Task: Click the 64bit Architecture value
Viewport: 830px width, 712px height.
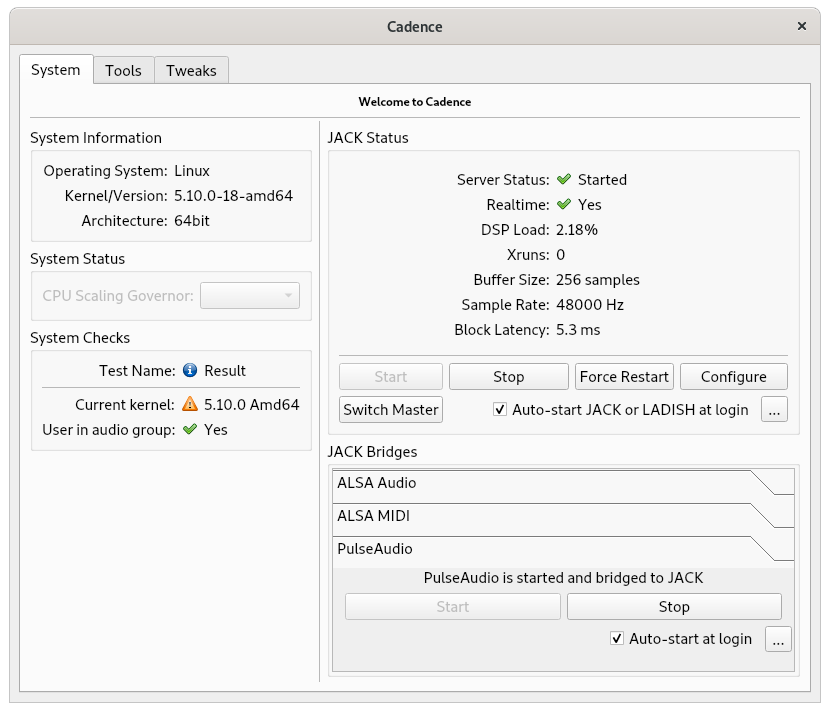Action: click(x=192, y=221)
